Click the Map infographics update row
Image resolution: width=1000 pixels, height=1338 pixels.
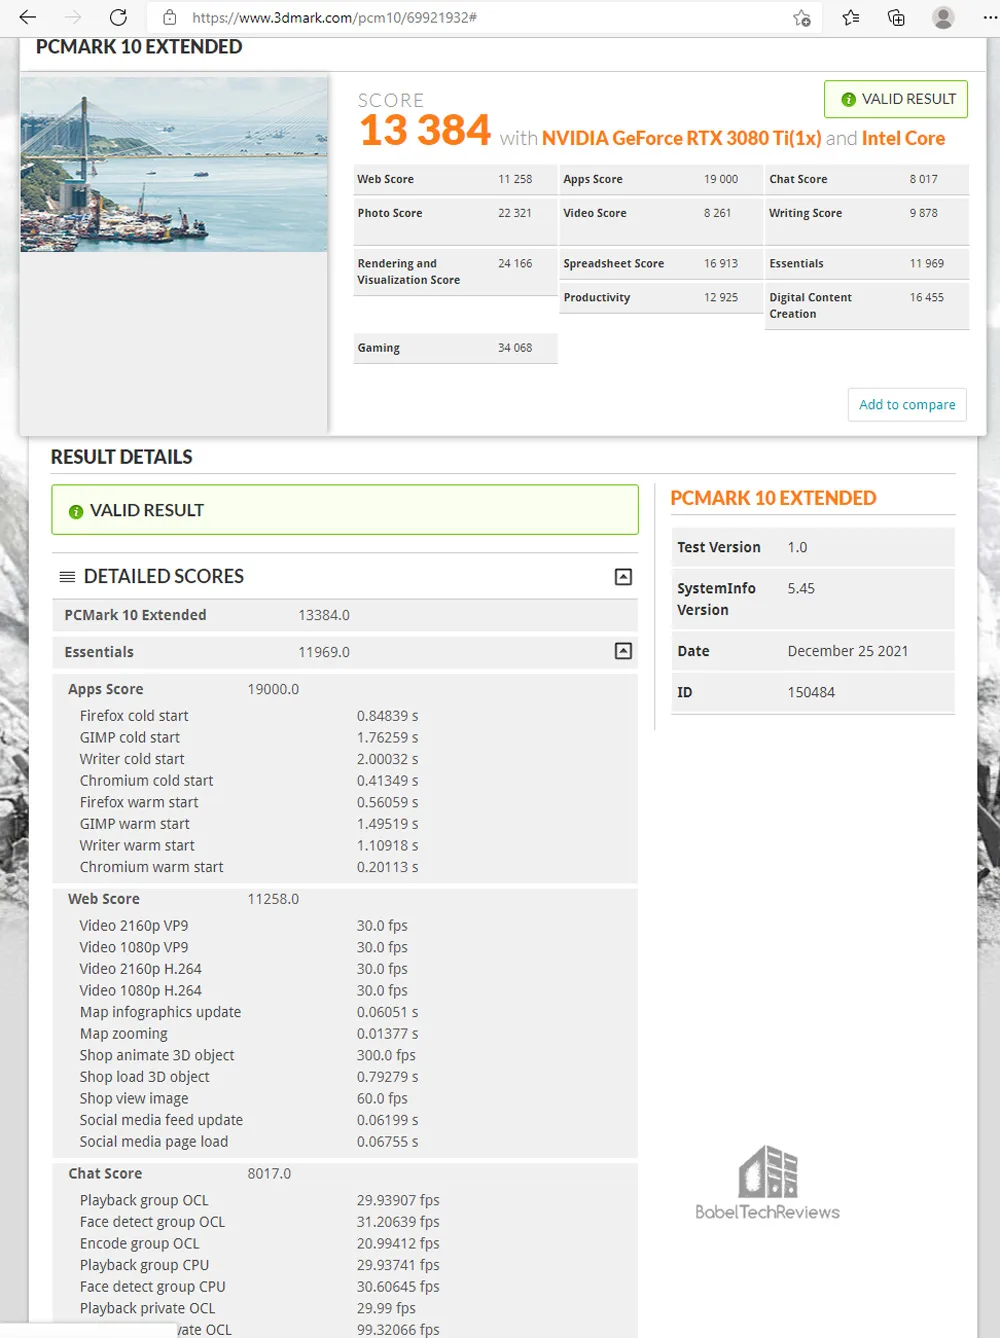tap(345, 1012)
